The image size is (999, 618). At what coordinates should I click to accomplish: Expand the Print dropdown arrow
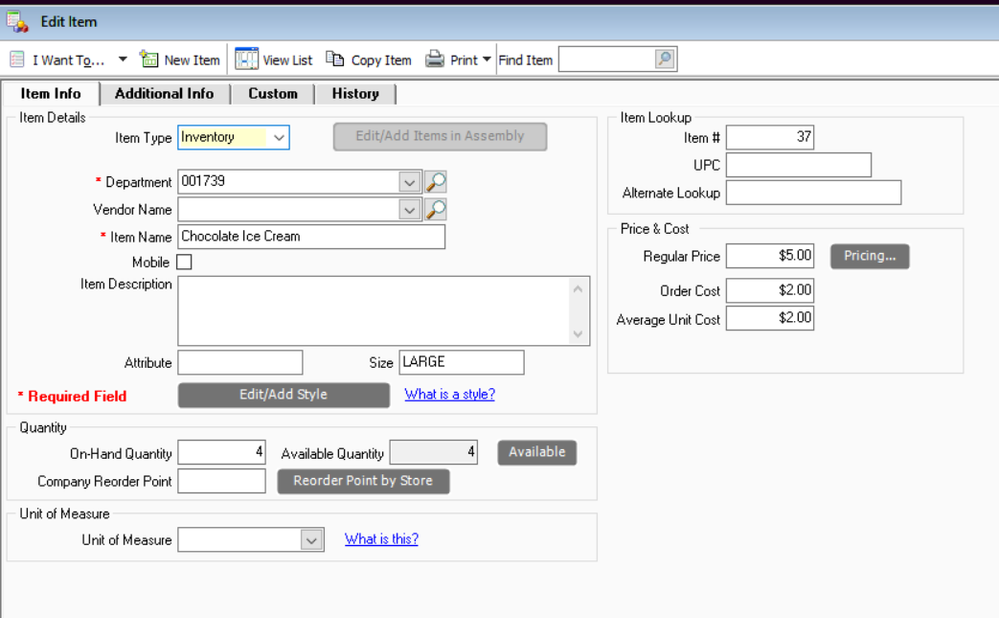tap(487, 59)
